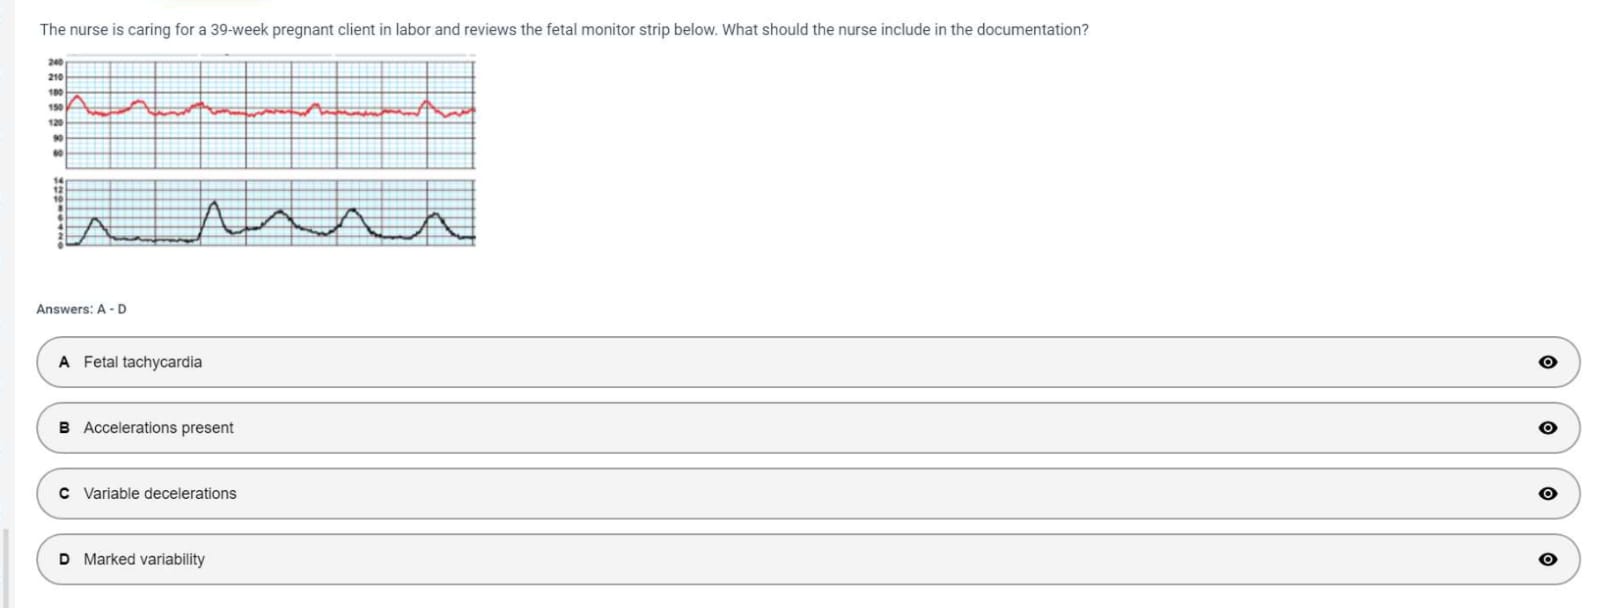Choose the 'Accelerations present' answer text
The width and height of the screenshot is (1600, 608).
pyautogui.click(x=158, y=428)
